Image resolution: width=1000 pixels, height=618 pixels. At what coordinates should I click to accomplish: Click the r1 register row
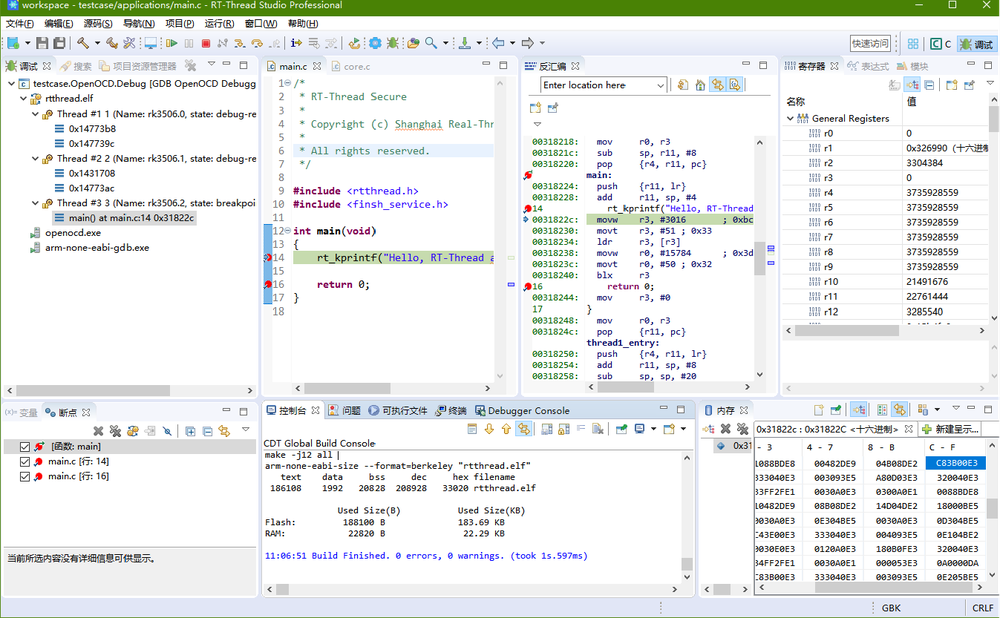[x=887, y=148]
